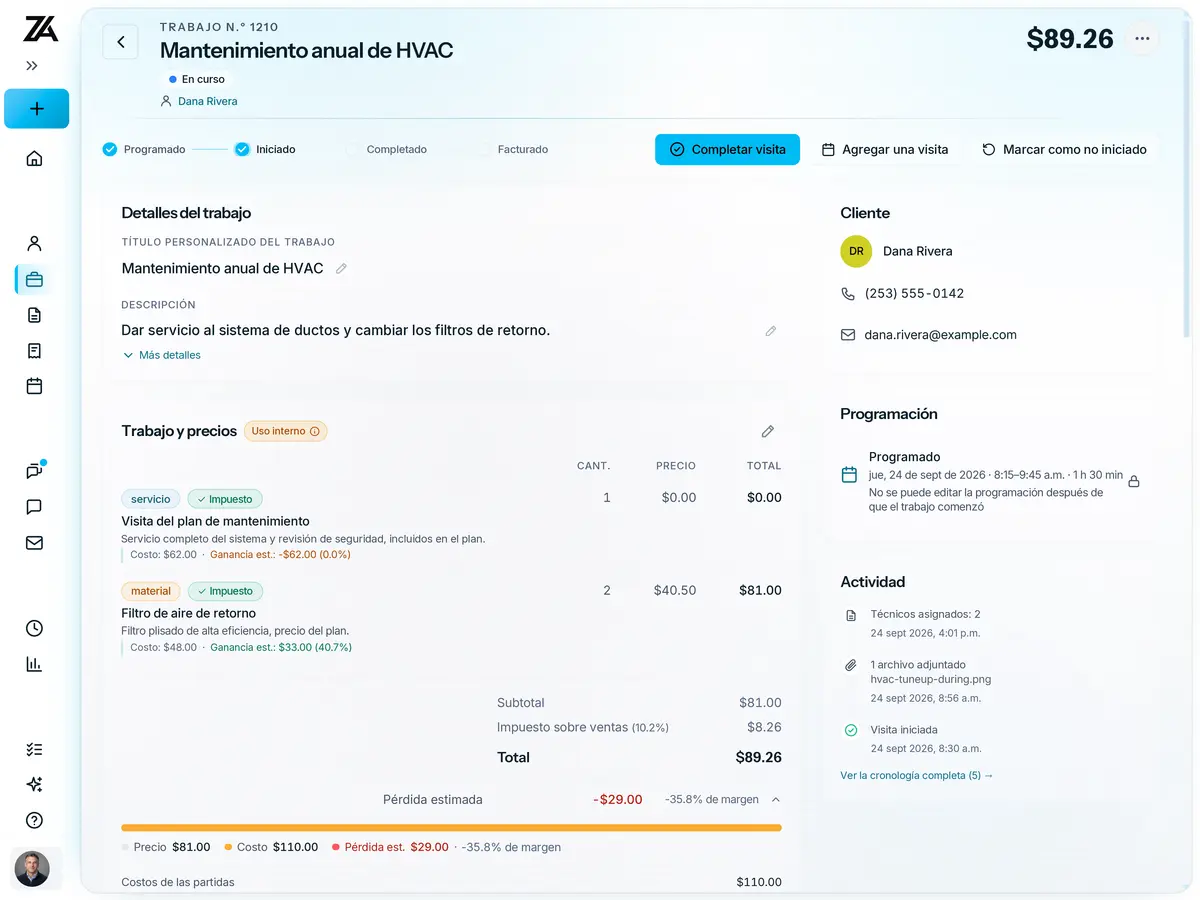This screenshot has height=900, width=1200.
Task: Go to Home in sidebar
Action: click(x=35, y=158)
